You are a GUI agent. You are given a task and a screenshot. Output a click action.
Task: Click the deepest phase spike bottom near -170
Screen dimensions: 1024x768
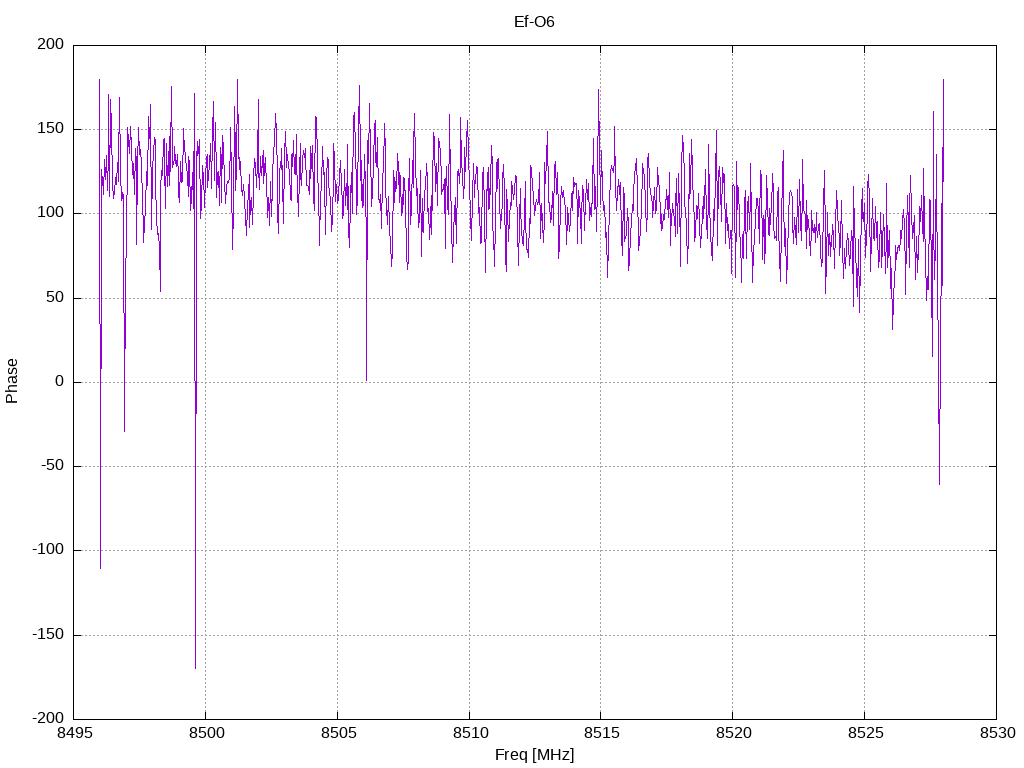coord(195,667)
